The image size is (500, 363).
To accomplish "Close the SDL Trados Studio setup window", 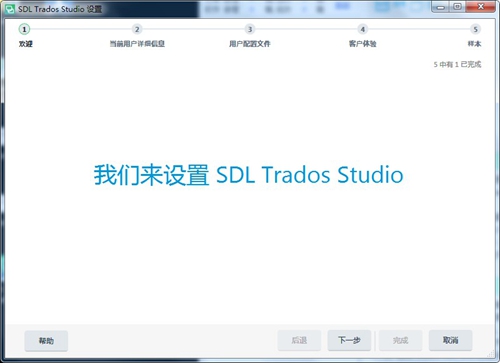I will (481, 7).
